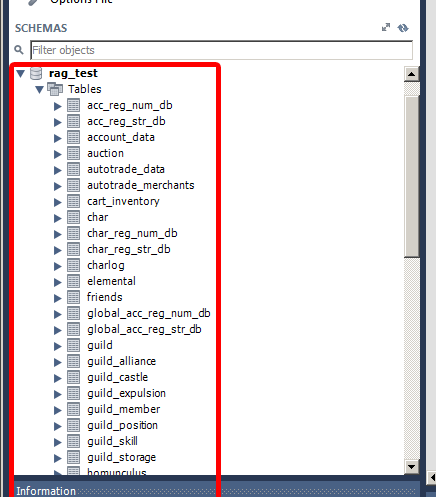436x497 pixels.
Task: Select the Tables folder icon
Action: point(55,89)
